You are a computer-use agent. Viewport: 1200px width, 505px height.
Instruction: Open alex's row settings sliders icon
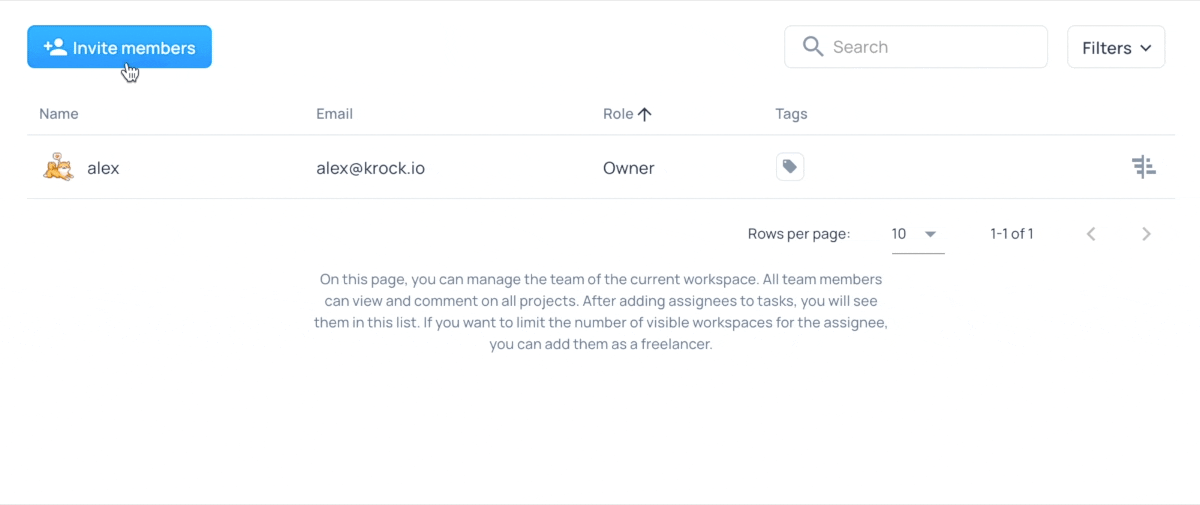(x=1144, y=167)
